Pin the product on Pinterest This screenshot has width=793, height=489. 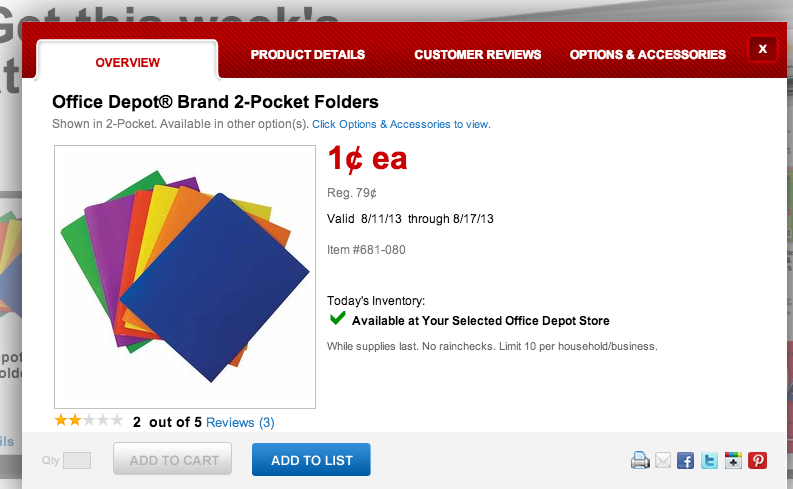758,460
